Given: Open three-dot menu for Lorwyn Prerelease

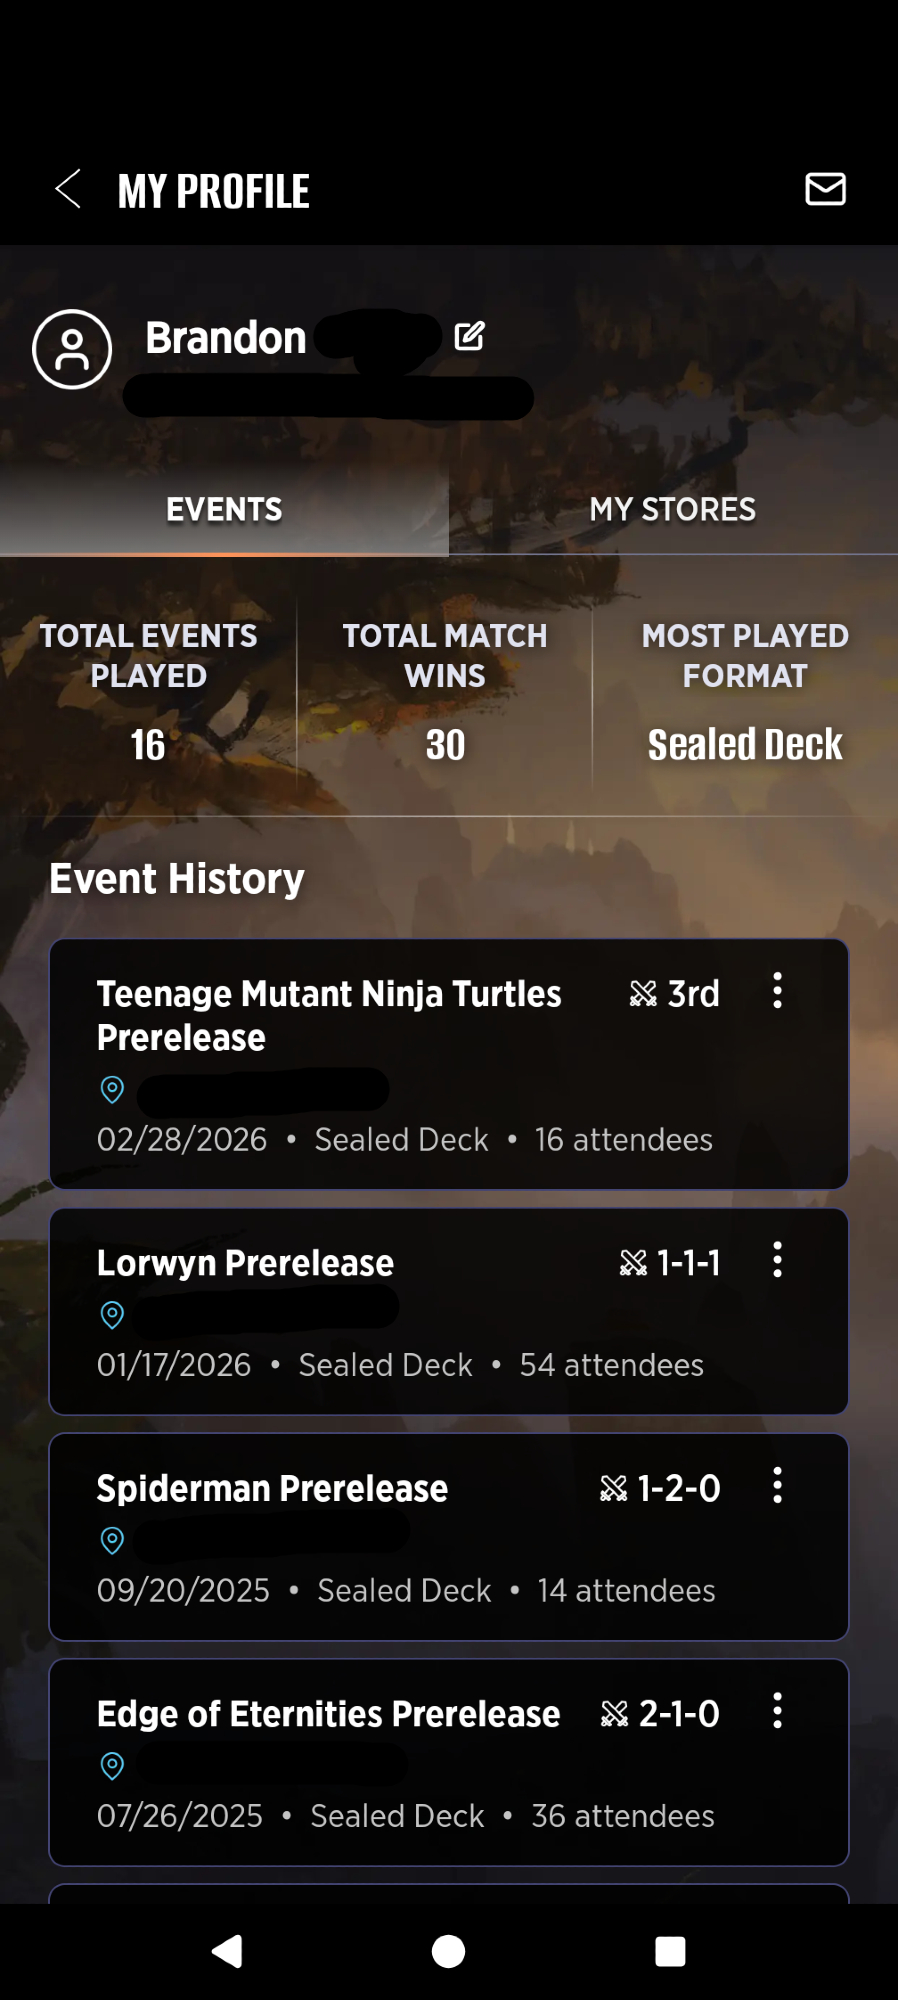Looking at the screenshot, I should [777, 1260].
